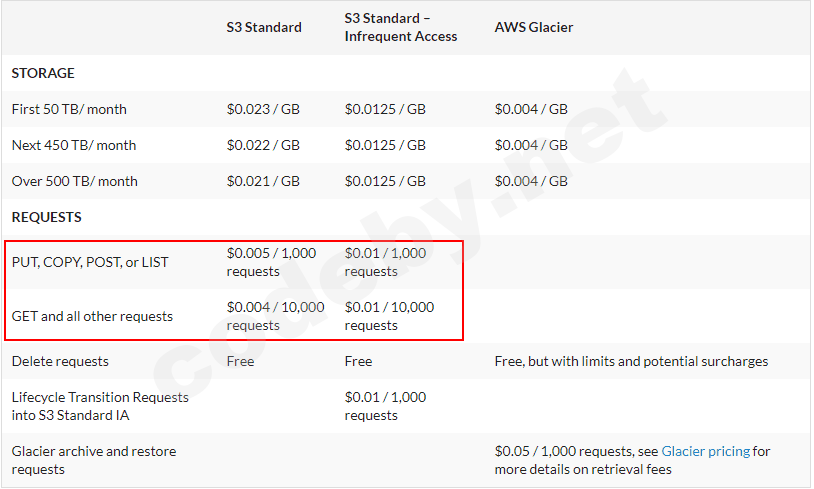Select the First 50 TB/ month row label
The width and height of the screenshot is (814, 489).
pyautogui.click(x=69, y=109)
